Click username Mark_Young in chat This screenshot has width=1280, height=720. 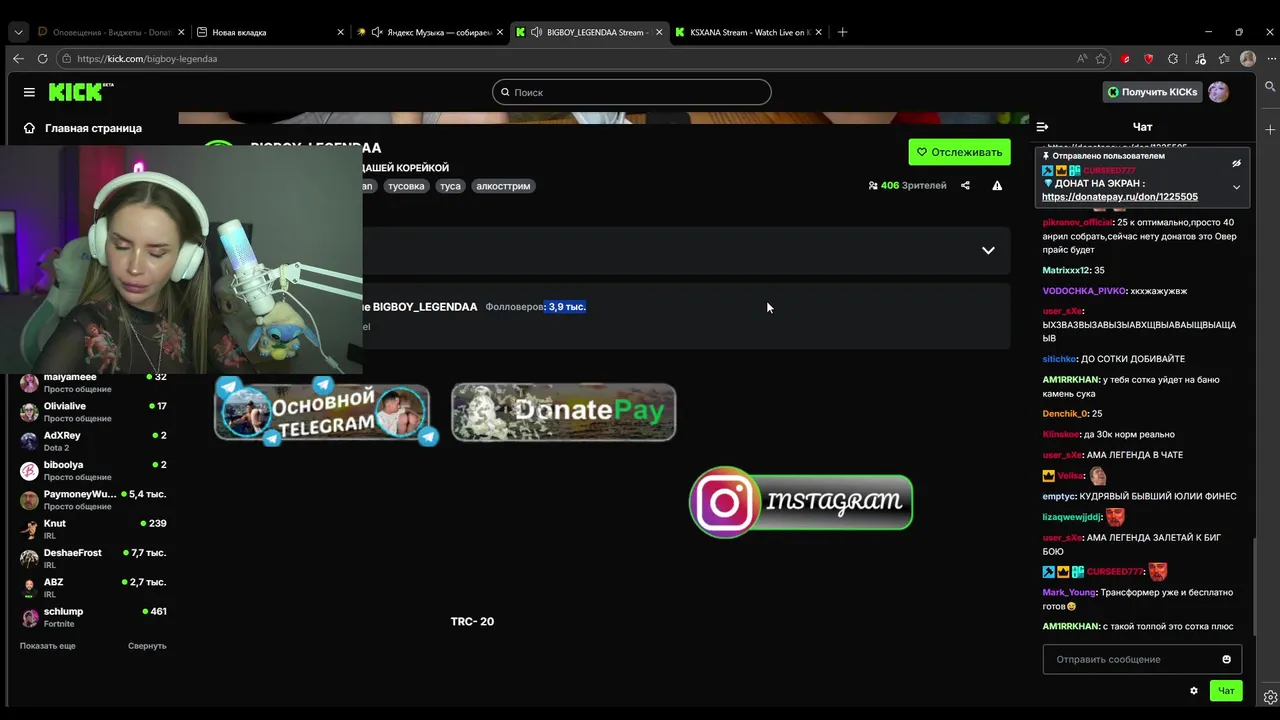coord(1069,592)
